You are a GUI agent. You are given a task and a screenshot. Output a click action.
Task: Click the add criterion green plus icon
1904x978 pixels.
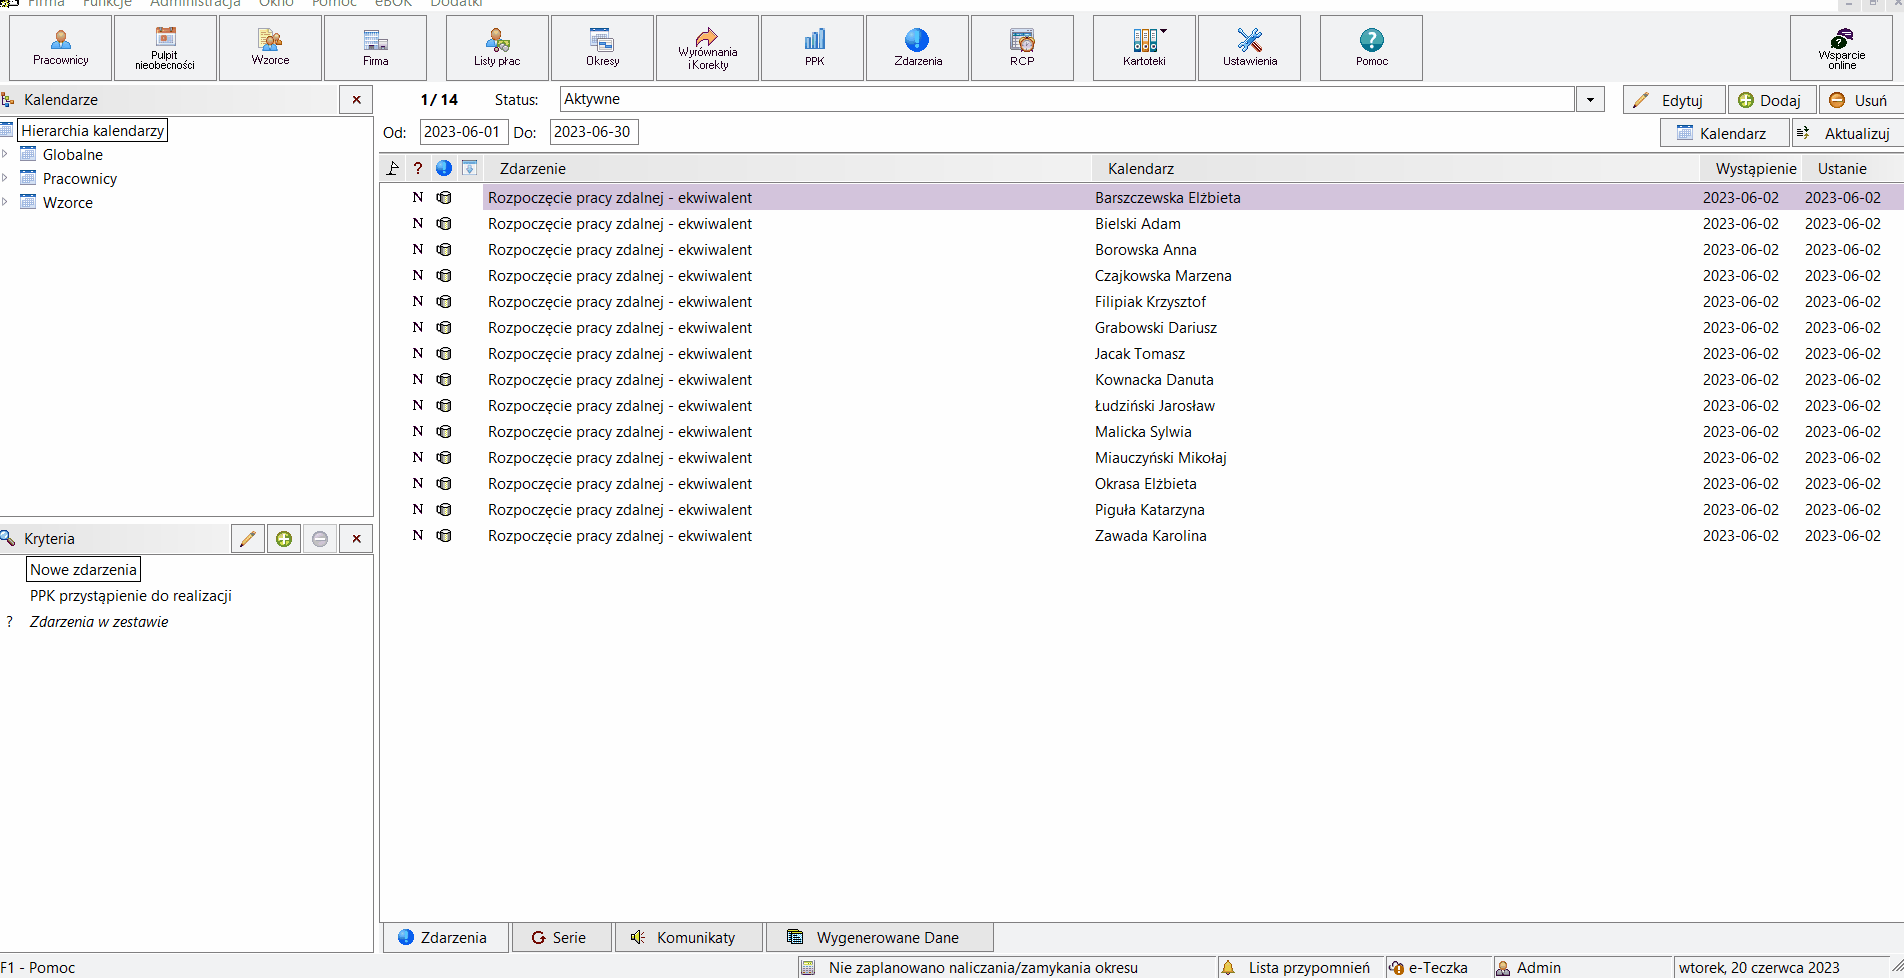284,539
